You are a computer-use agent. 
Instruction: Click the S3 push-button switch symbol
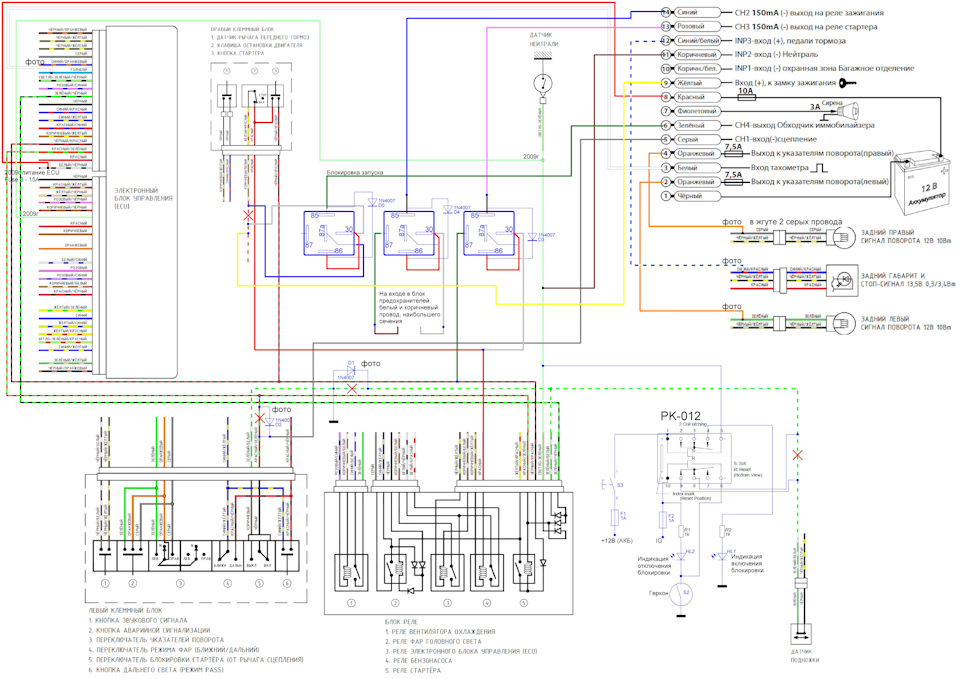click(x=613, y=487)
